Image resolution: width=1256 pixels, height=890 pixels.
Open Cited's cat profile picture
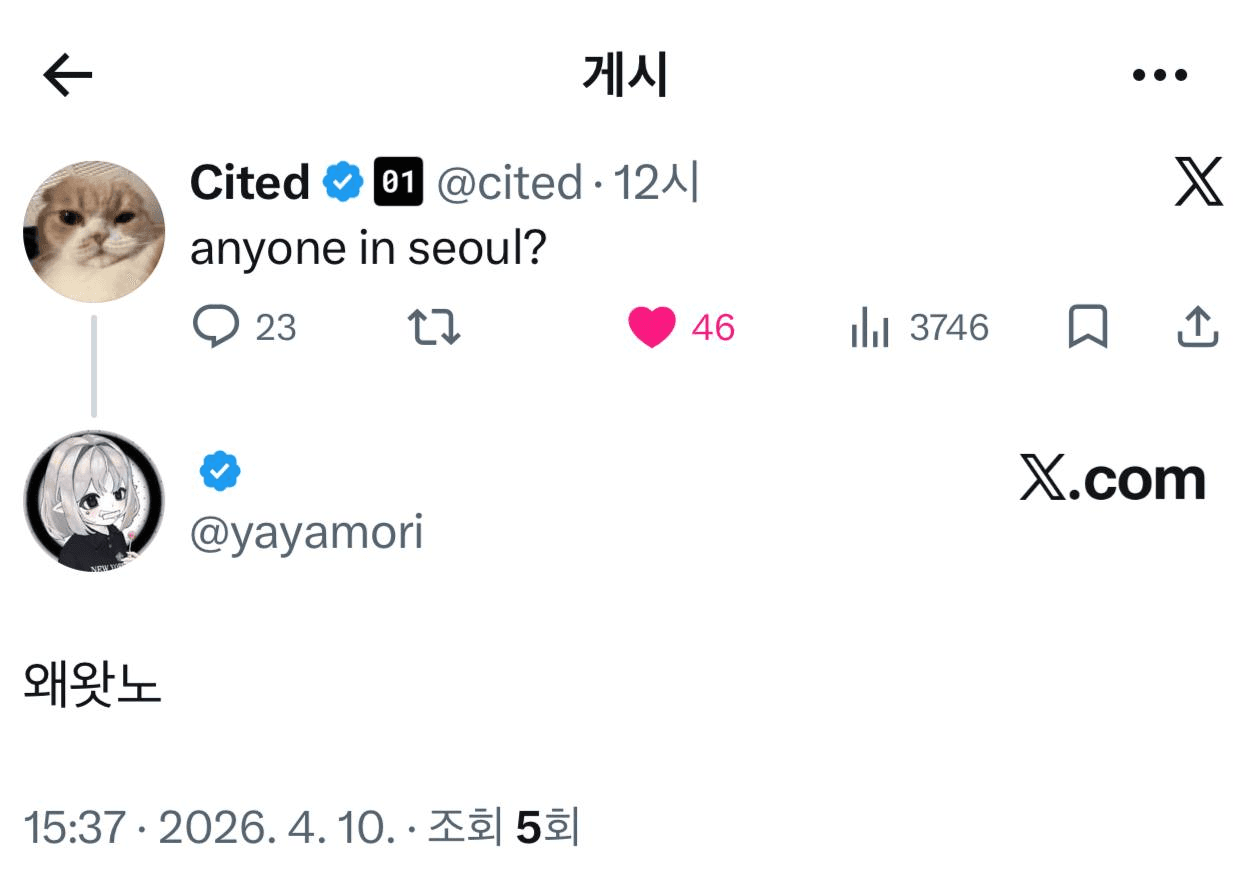pos(94,231)
